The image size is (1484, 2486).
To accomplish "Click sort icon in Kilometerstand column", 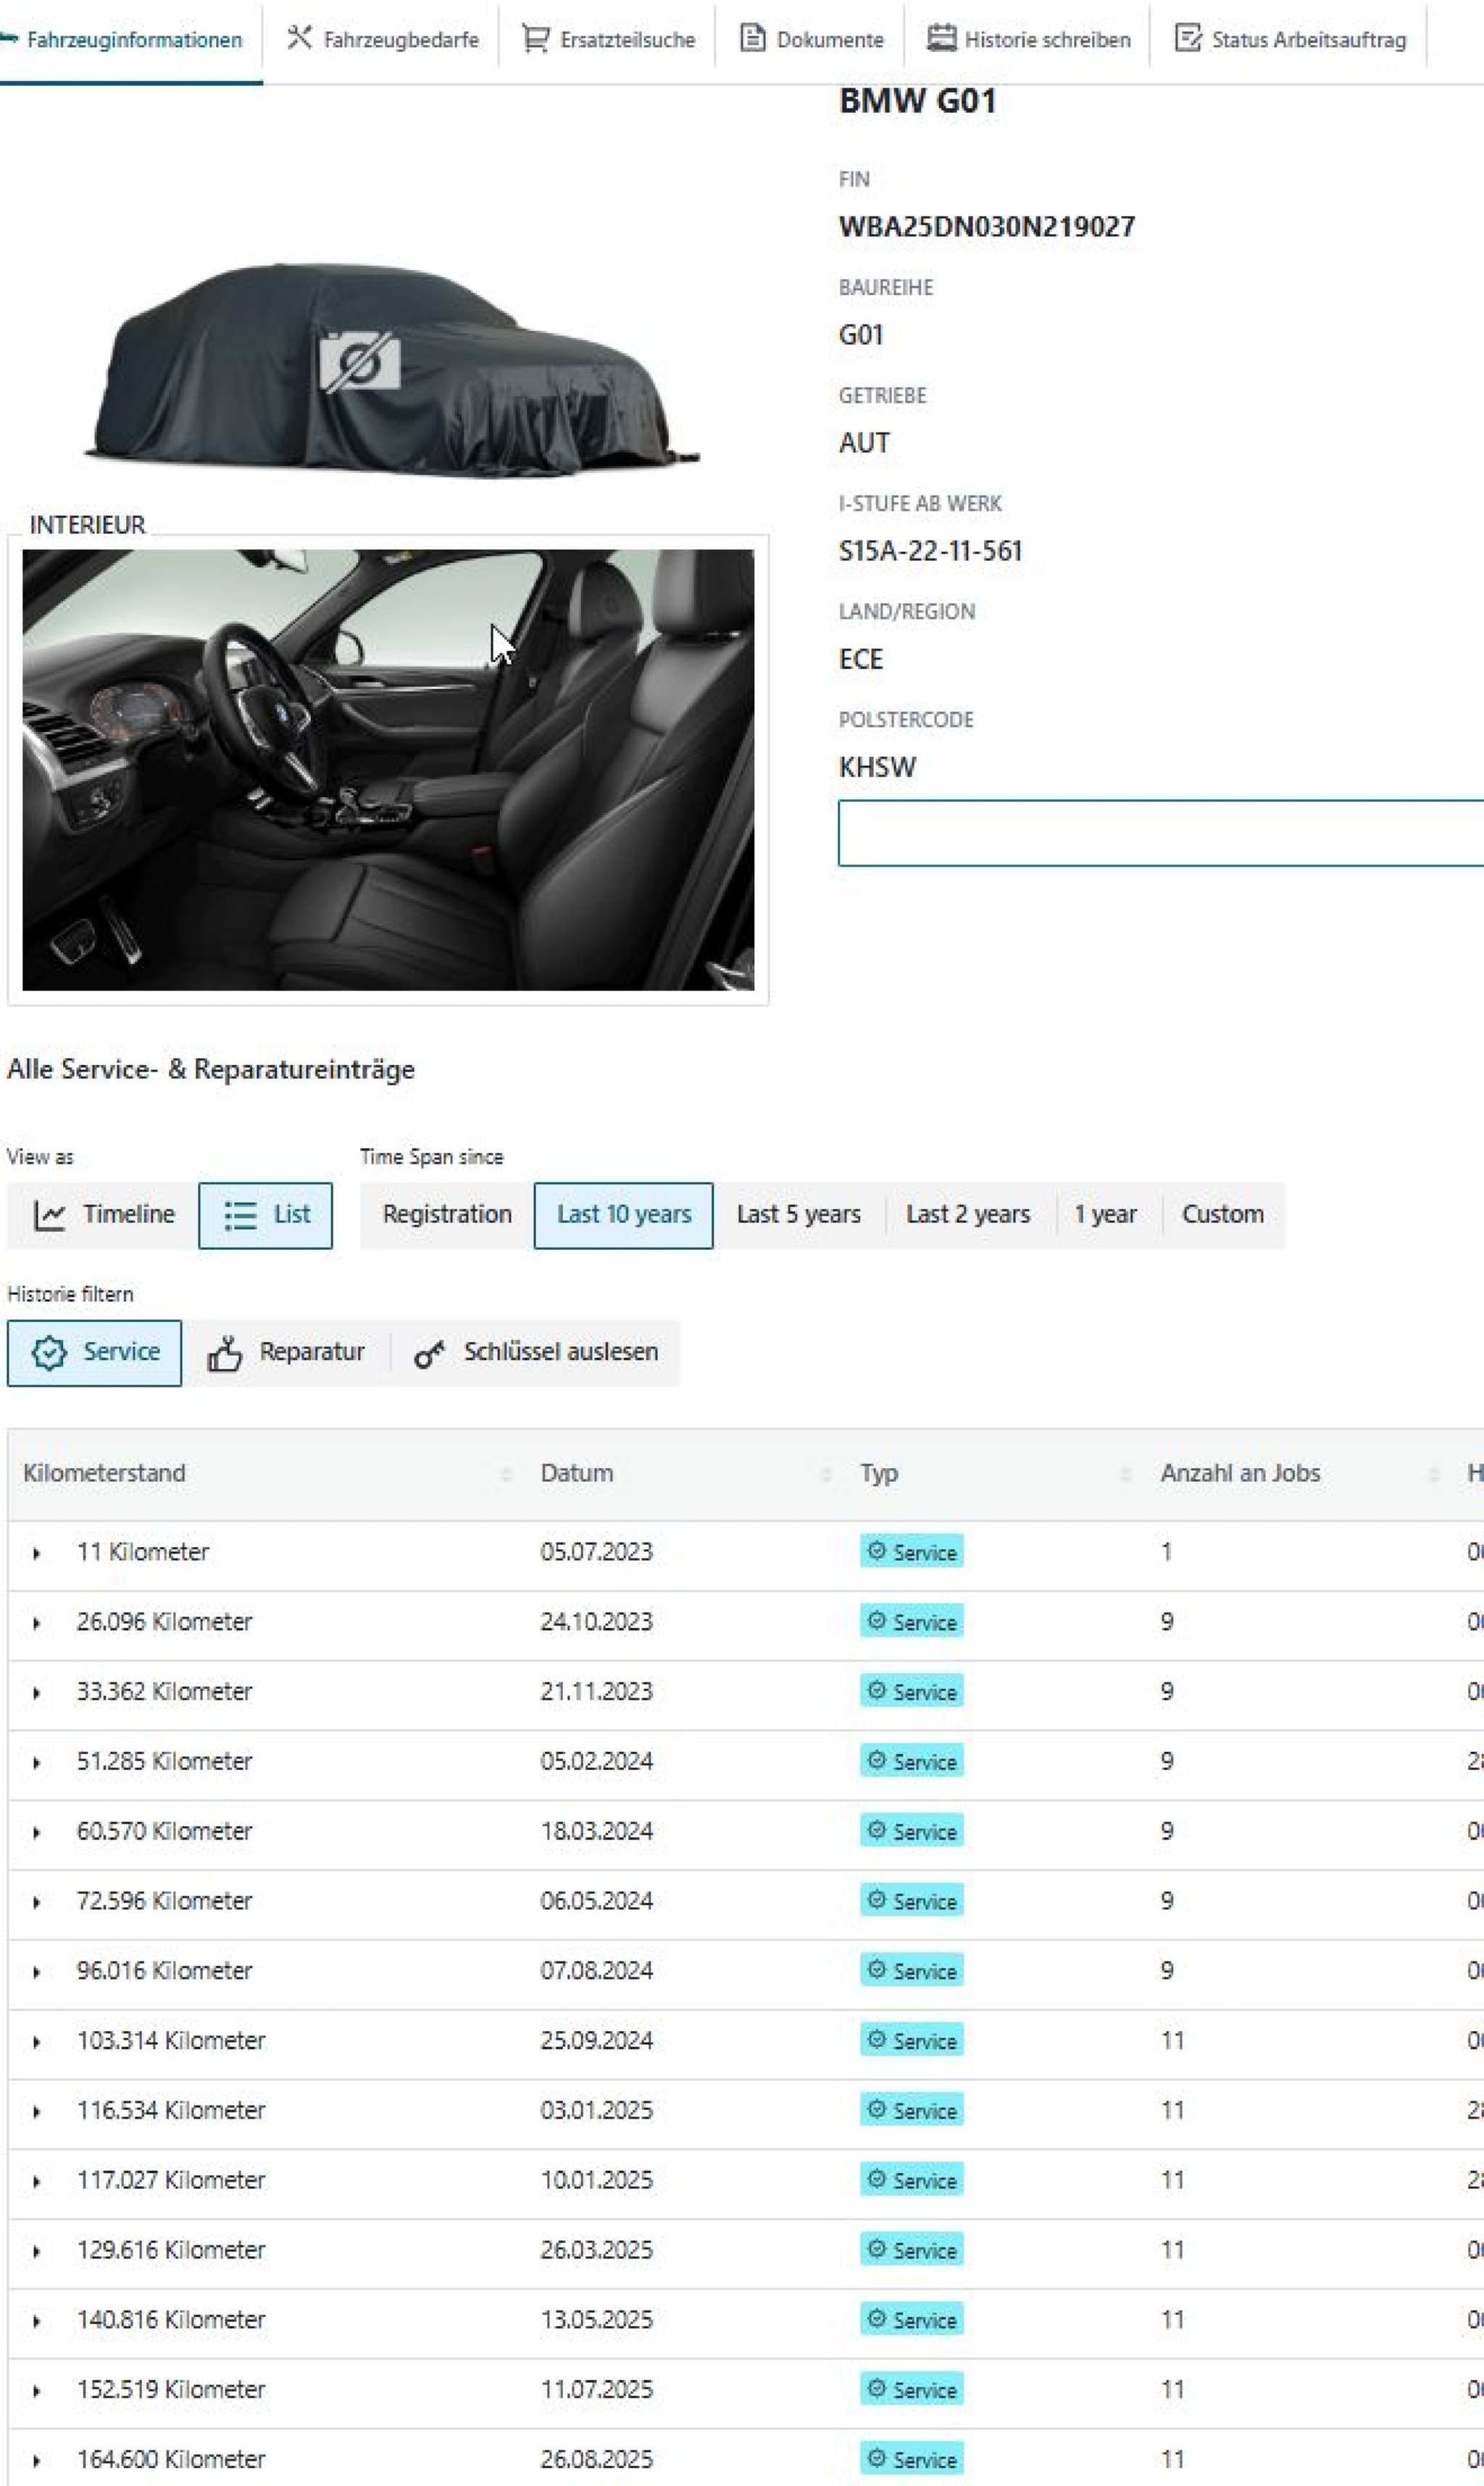I will coord(506,1474).
